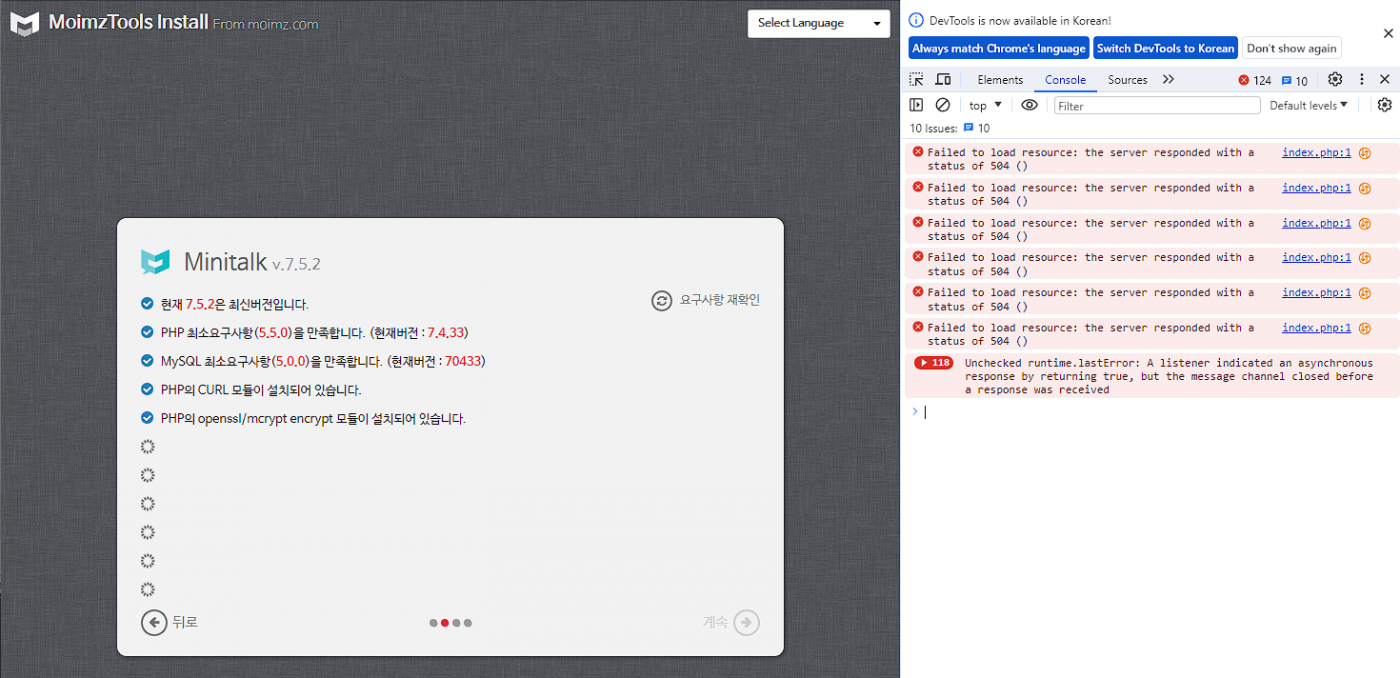The width and height of the screenshot is (1400, 678).
Task: Click the MoimzTools logo icon in the header
Action: tap(25, 23)
